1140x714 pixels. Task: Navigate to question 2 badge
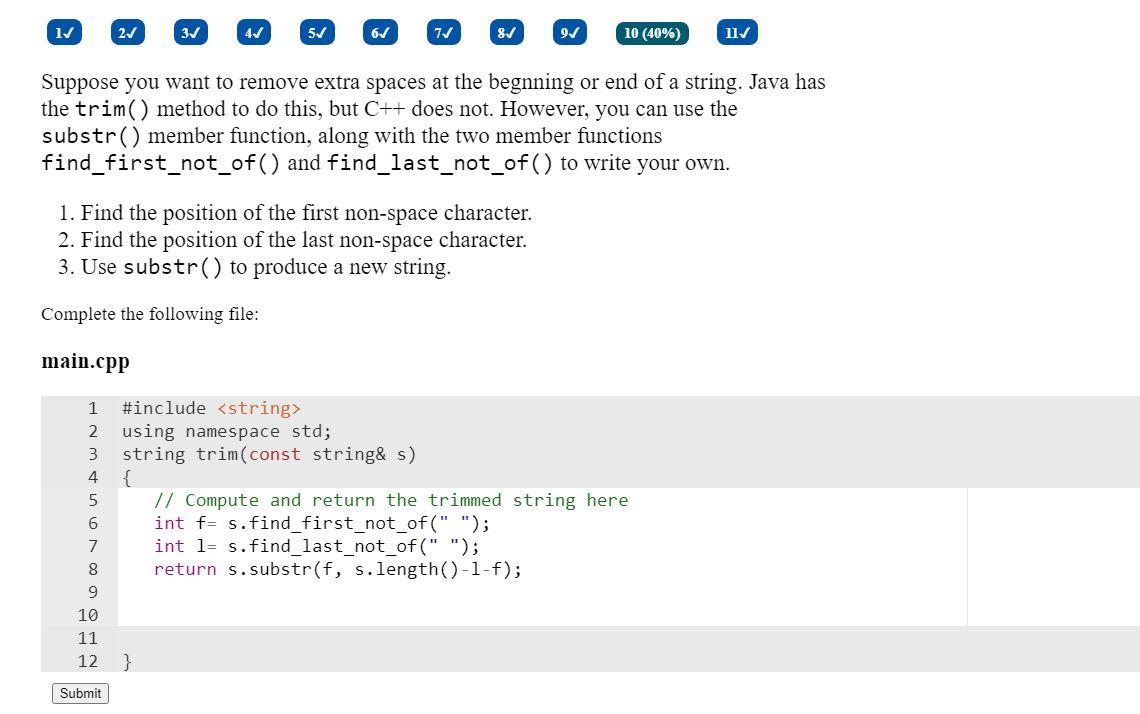pyautogui.click(x=127, y=32)
